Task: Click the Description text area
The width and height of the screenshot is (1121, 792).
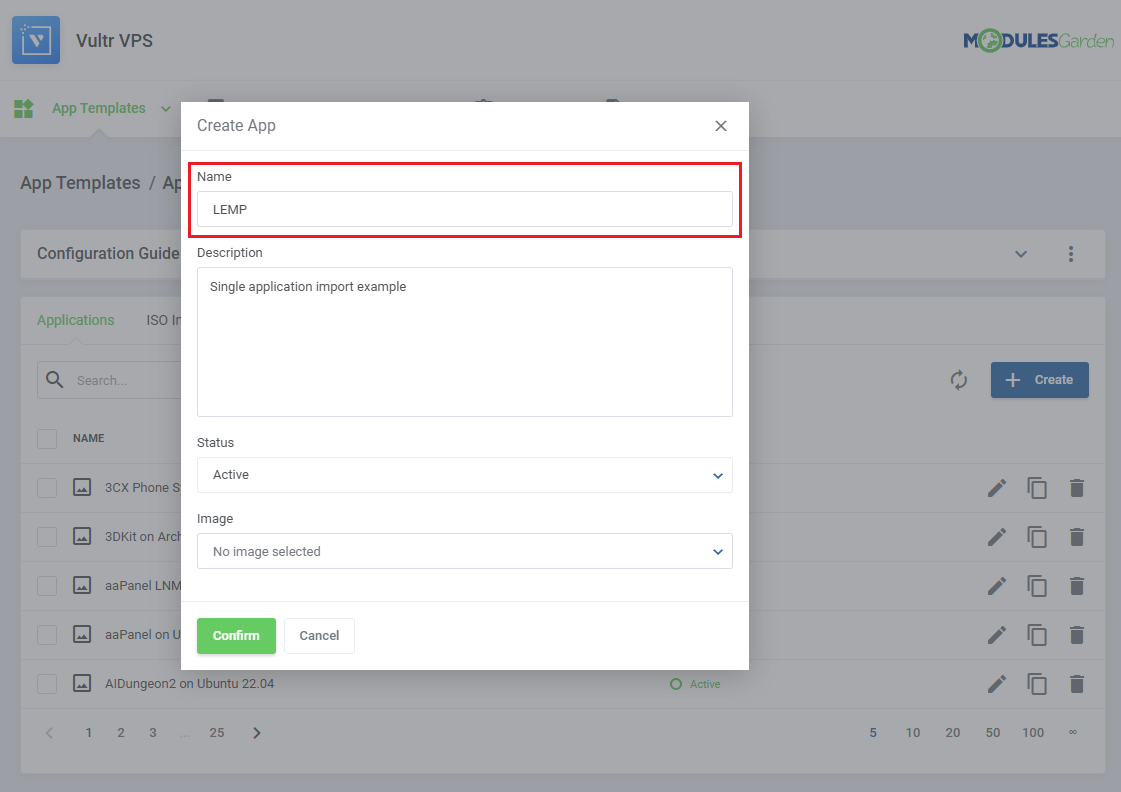Action: (465, 342)
